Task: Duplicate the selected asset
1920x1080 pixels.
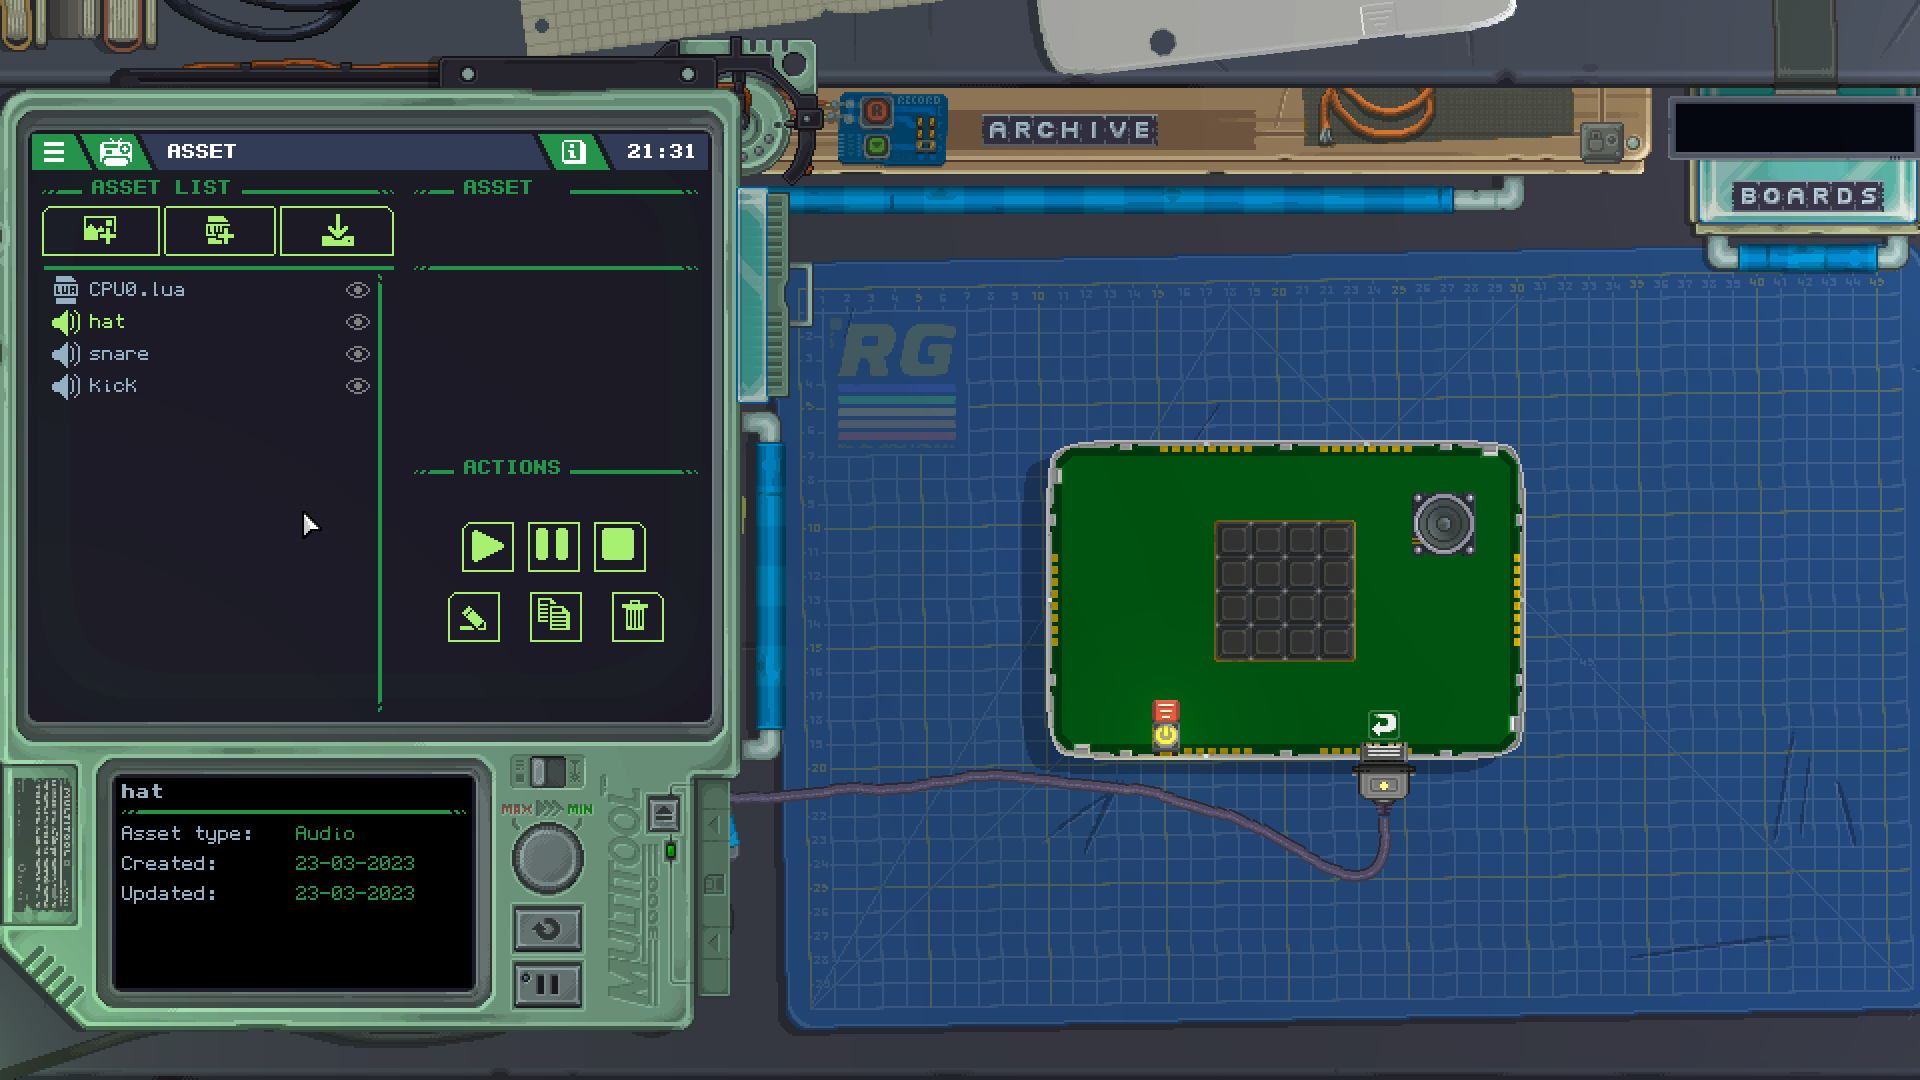Action: (555, 617)
